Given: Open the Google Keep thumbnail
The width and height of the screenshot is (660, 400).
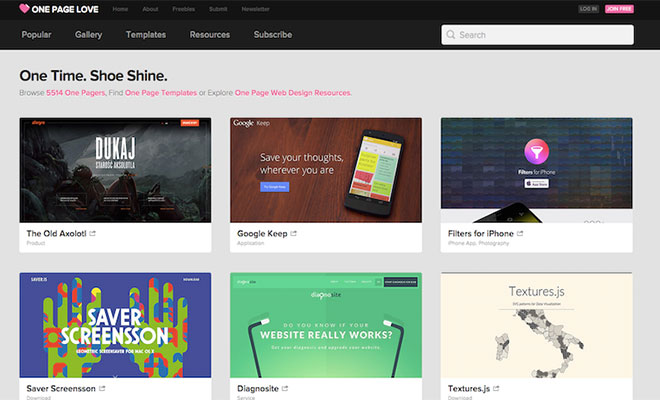Looking at the screenshot, I should (326, 170).
